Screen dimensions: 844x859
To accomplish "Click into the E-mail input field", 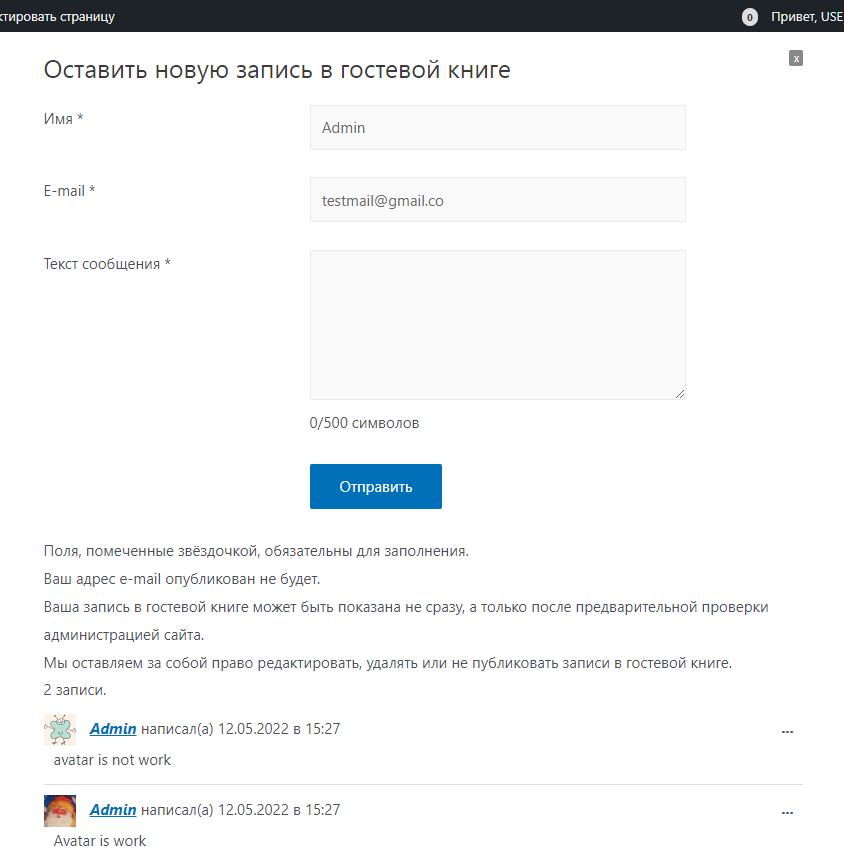I will pyautogui.click(x=497, y=200).
